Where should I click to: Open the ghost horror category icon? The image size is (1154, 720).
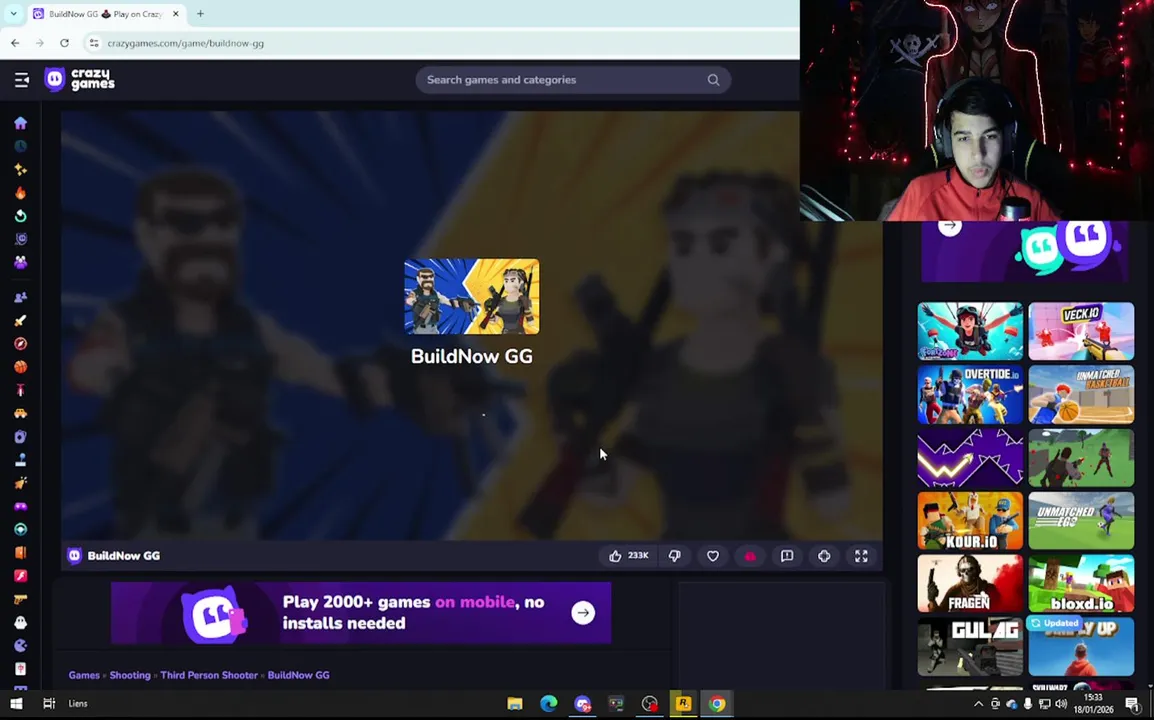pyautogui.click(x=21, y=622)
